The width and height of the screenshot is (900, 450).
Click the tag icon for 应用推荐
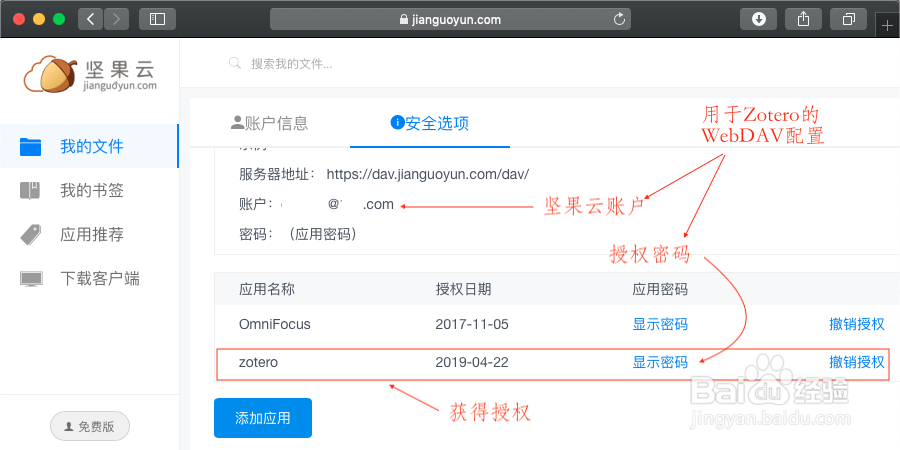(30, 235)
